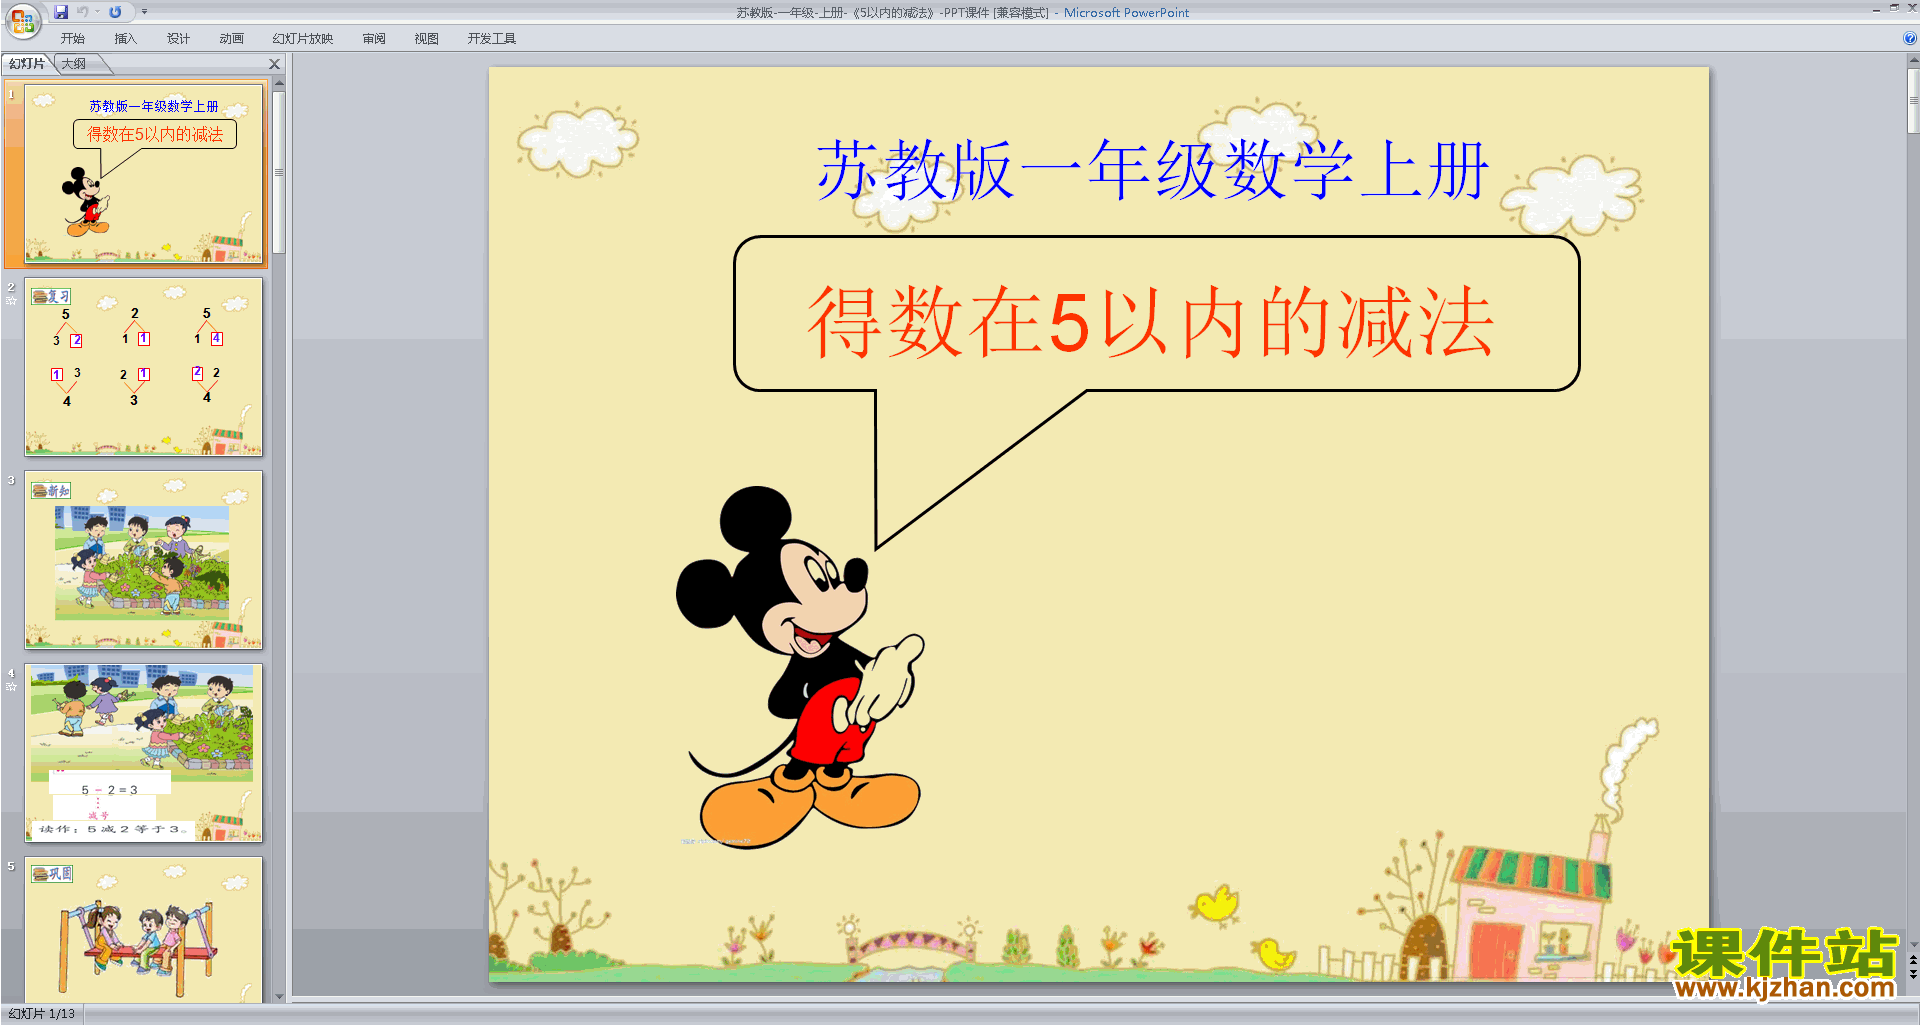Open the 开始 ribbon tab
The width and height of the screenshot is (1920, 1025).
pos(72,39)
